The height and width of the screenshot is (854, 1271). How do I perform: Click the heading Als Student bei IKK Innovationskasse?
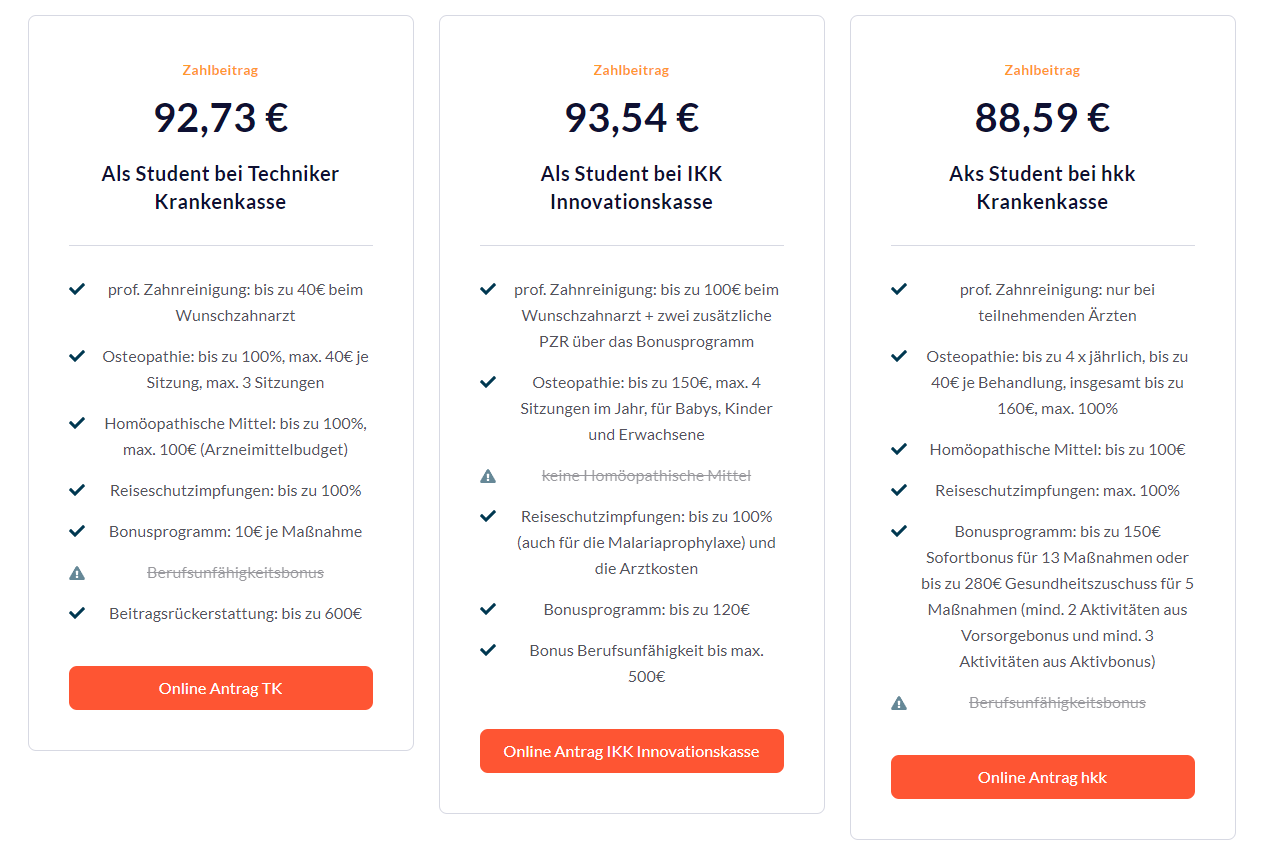(631, 186)
